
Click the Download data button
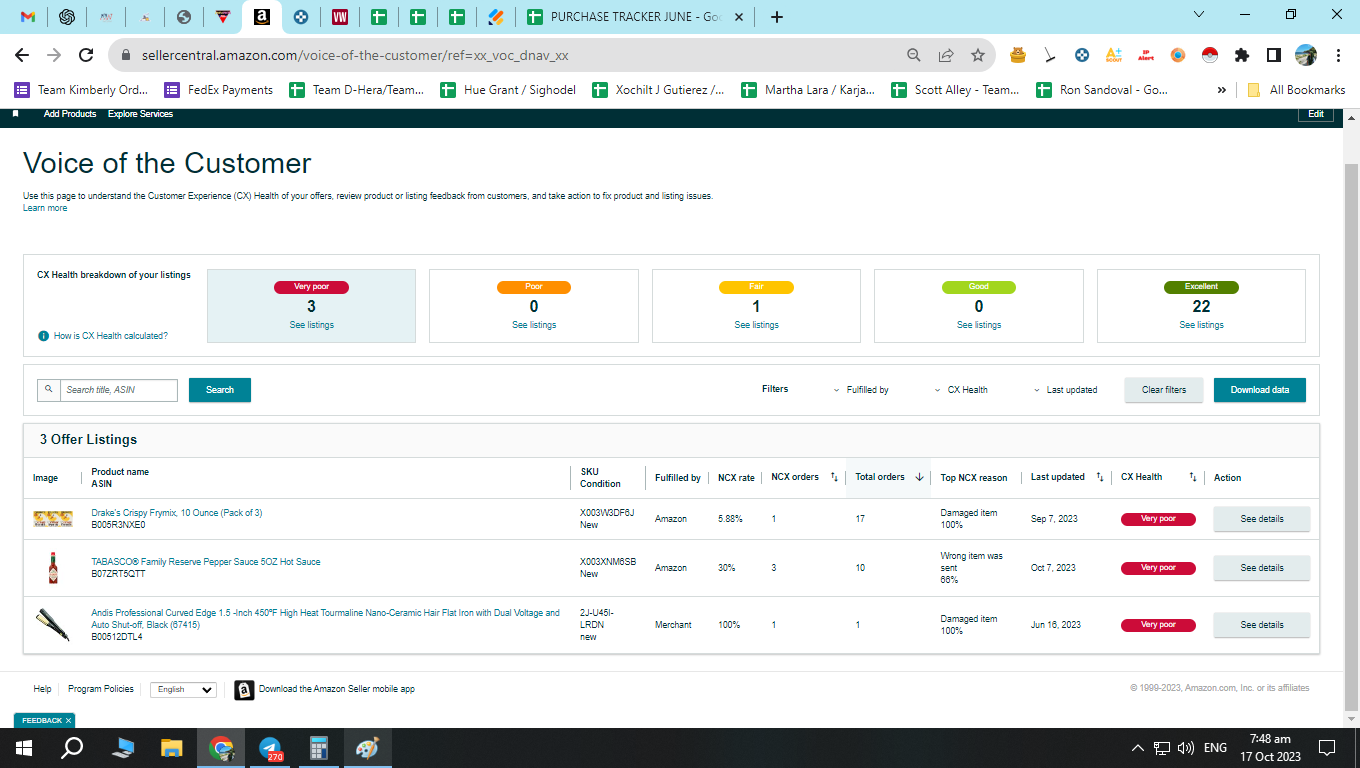pos(1260,390)
